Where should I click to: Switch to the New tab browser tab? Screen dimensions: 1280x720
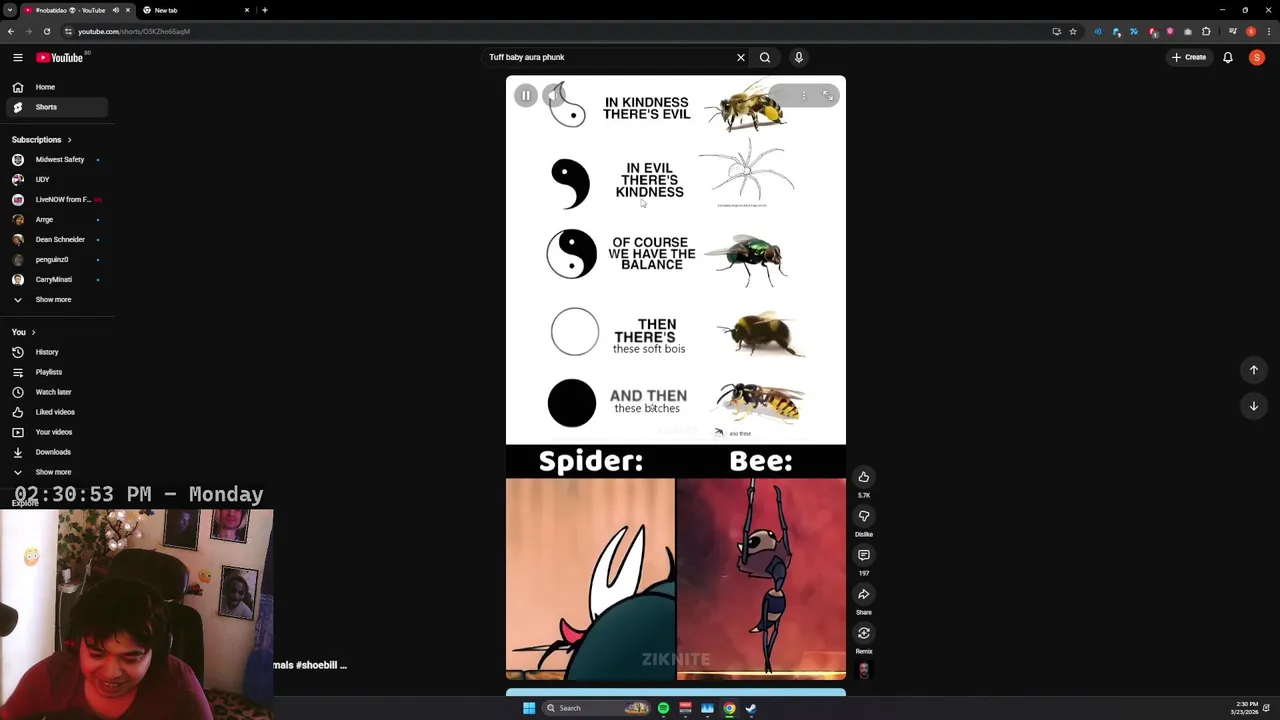click(x=195, y=10)
